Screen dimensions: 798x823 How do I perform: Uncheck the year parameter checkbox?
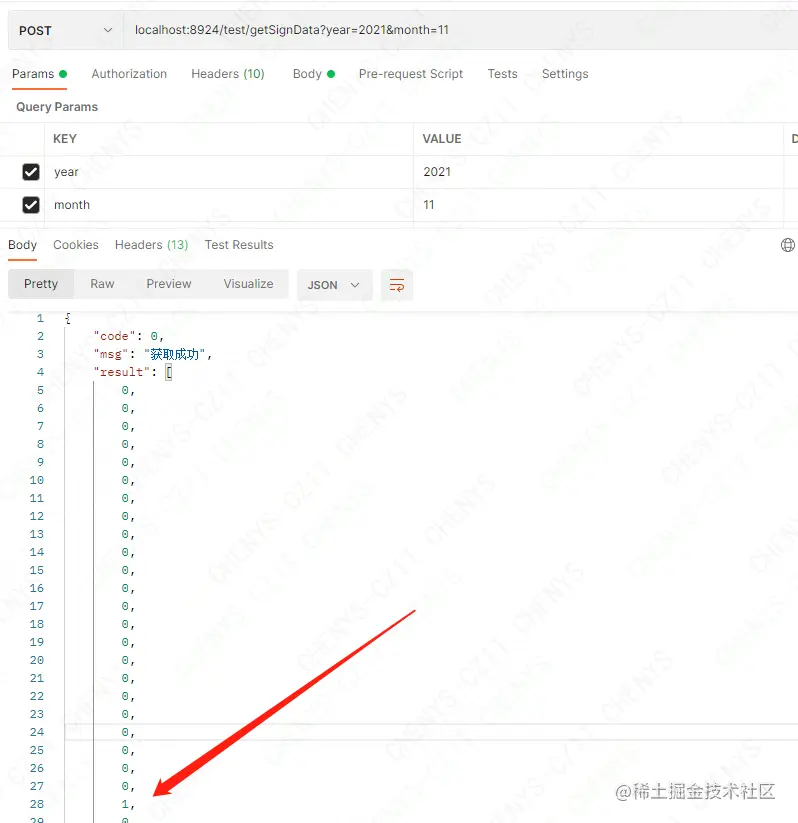(x=31, y=172)
